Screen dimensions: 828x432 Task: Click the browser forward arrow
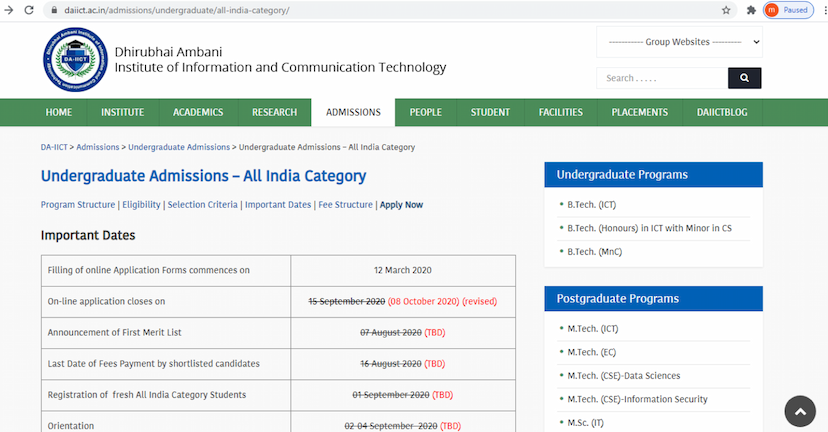click(8, 10)
